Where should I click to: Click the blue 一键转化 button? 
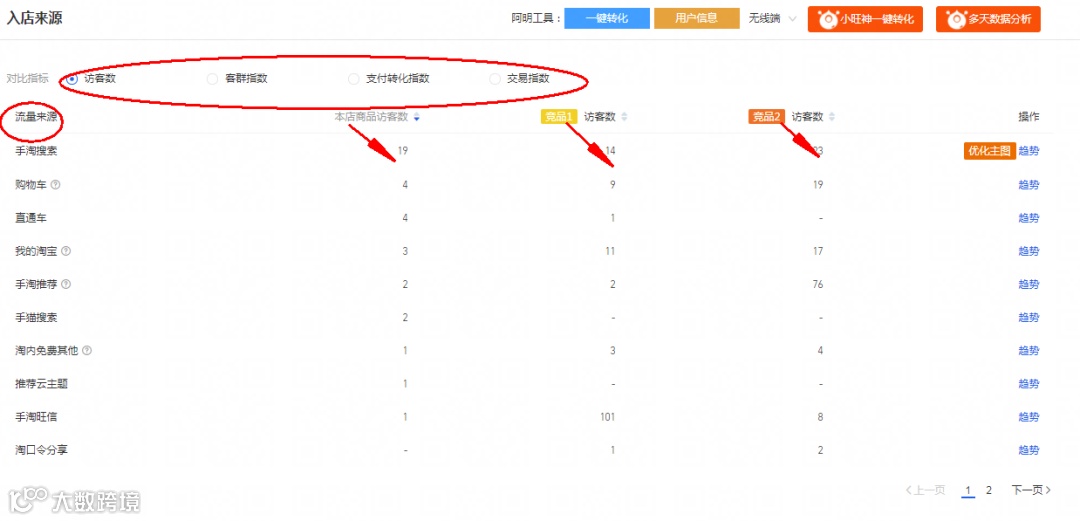tap(607, 19)
